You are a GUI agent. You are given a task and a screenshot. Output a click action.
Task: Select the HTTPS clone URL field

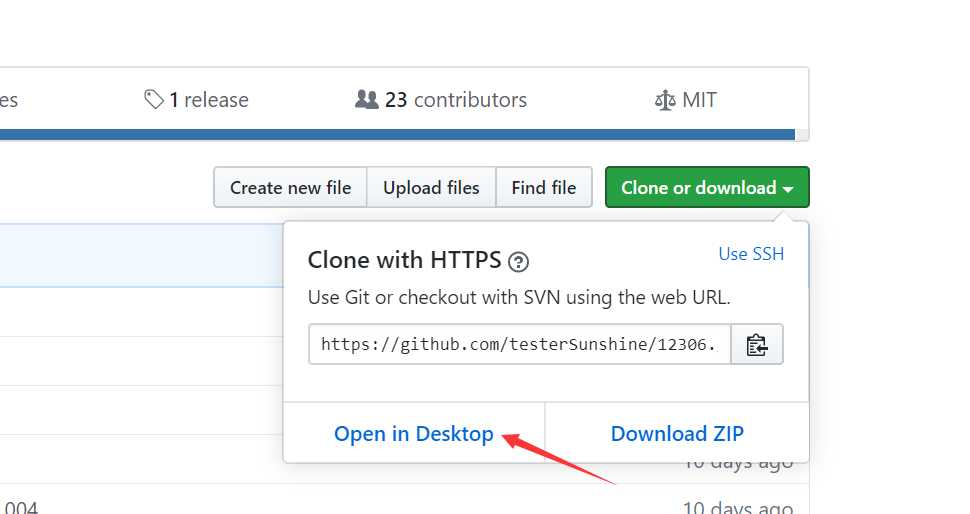[519, 345]
